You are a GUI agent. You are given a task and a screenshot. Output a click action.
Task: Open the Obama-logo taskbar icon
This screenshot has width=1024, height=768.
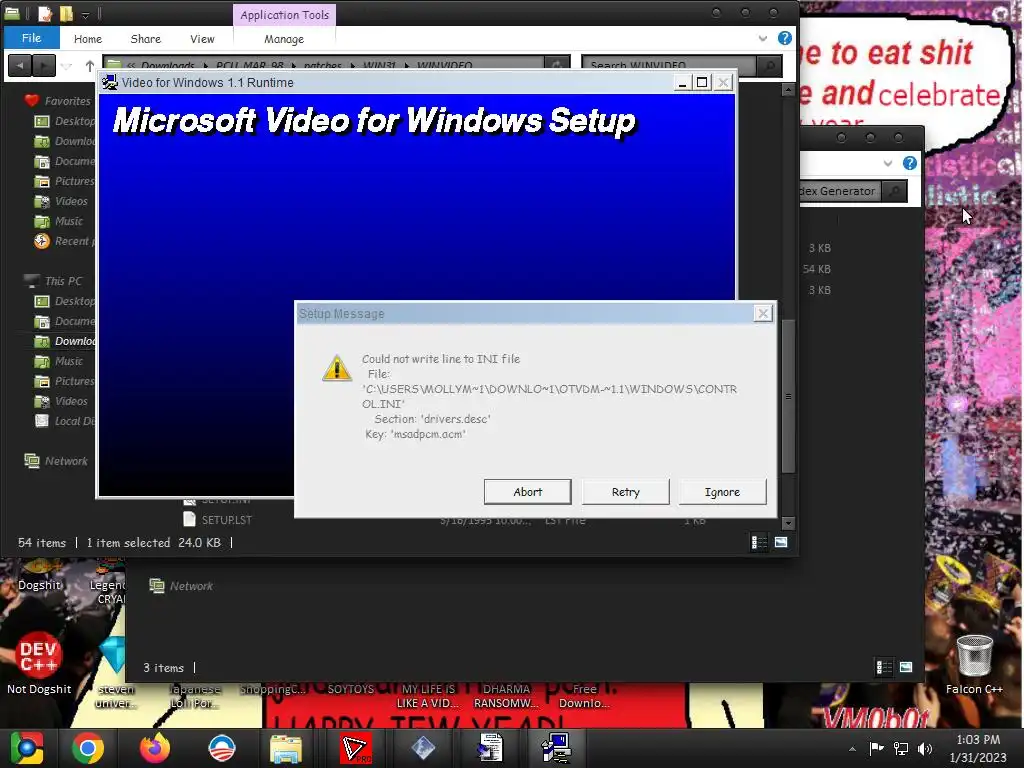pyautogui.click(x=221, y=748)
